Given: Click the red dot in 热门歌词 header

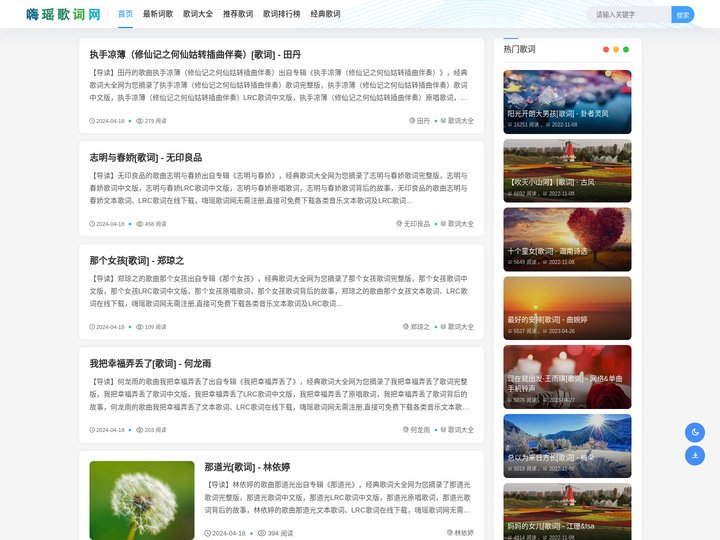Looking at the screenshot, I should pyautogui.click(x=606, y=50).
